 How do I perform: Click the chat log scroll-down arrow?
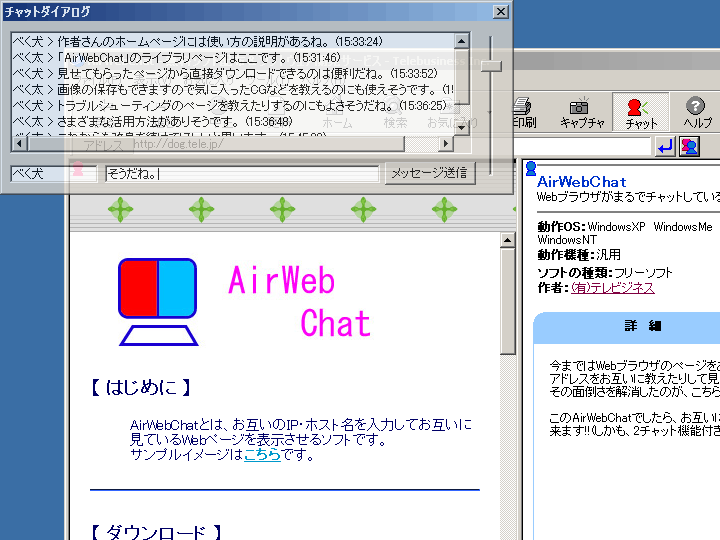coord(461,128)
